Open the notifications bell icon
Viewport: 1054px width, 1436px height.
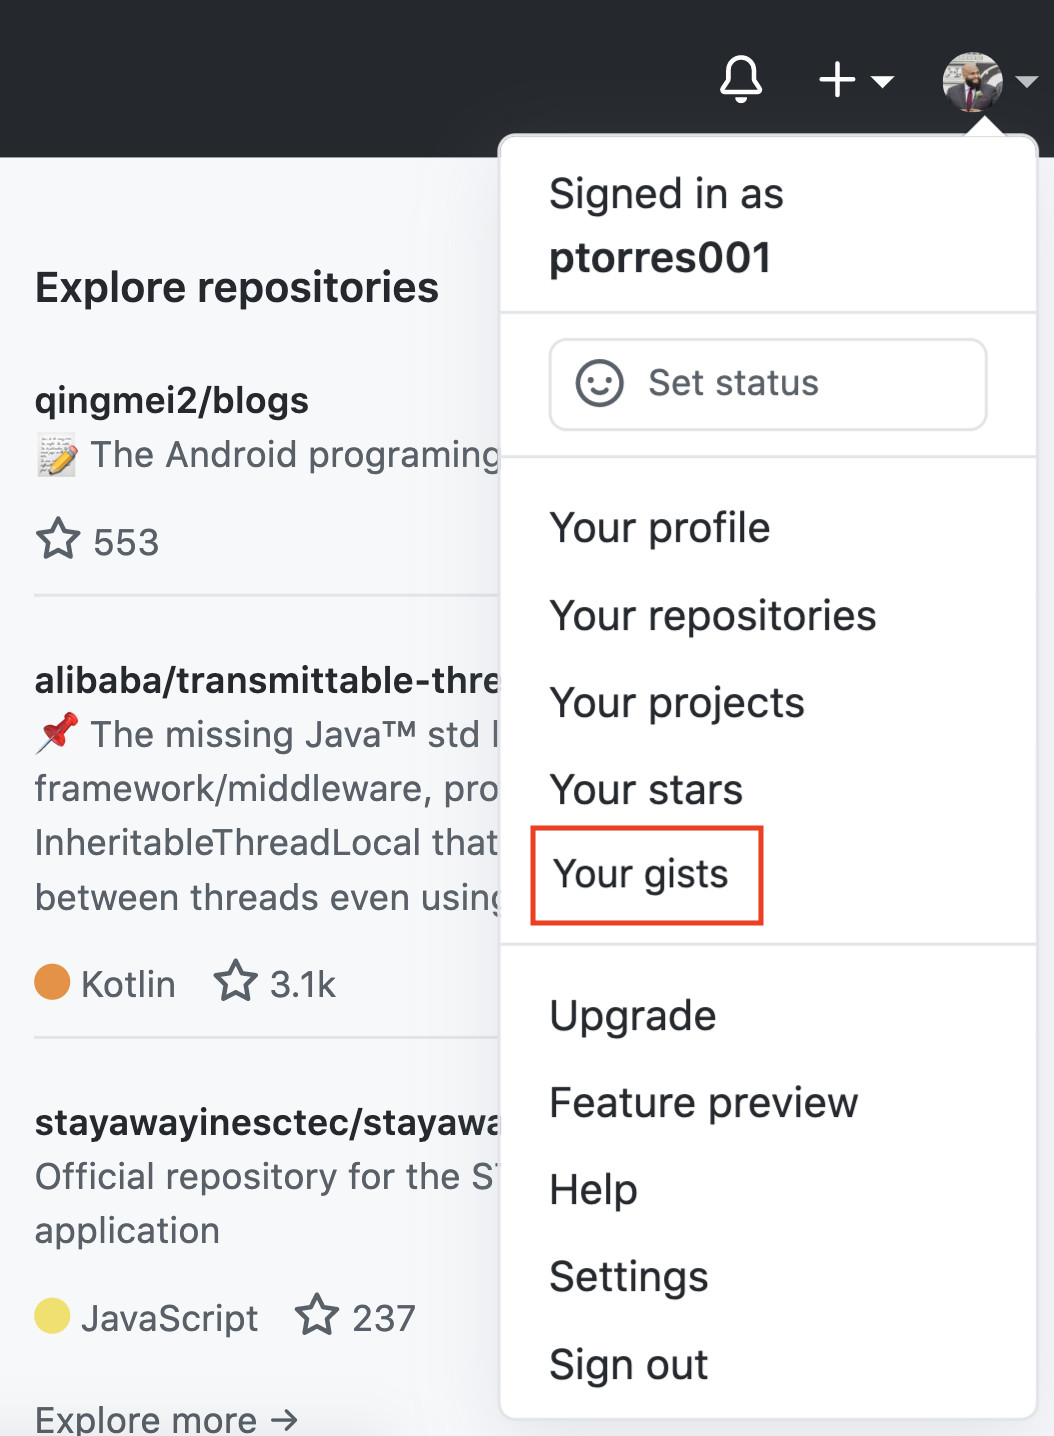[x=741, y=79]
